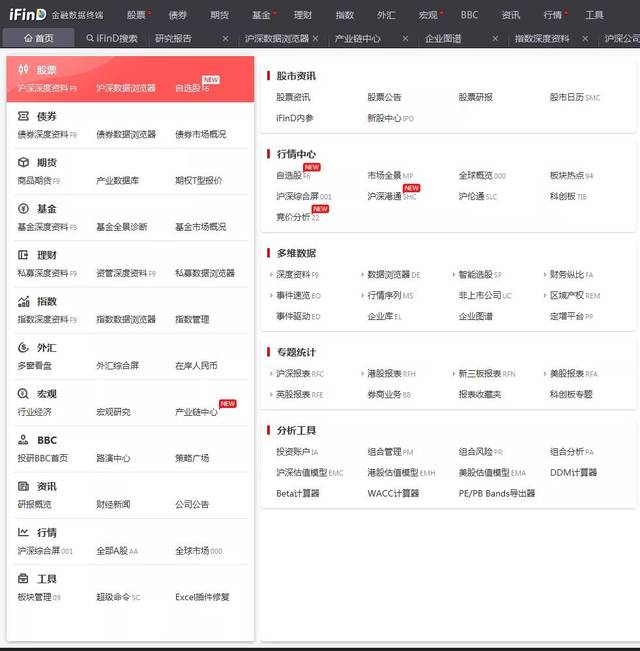Open 股票公告 link
This screenshot has width=640, height=651.
pyautogui.click(x=384, y=97)
